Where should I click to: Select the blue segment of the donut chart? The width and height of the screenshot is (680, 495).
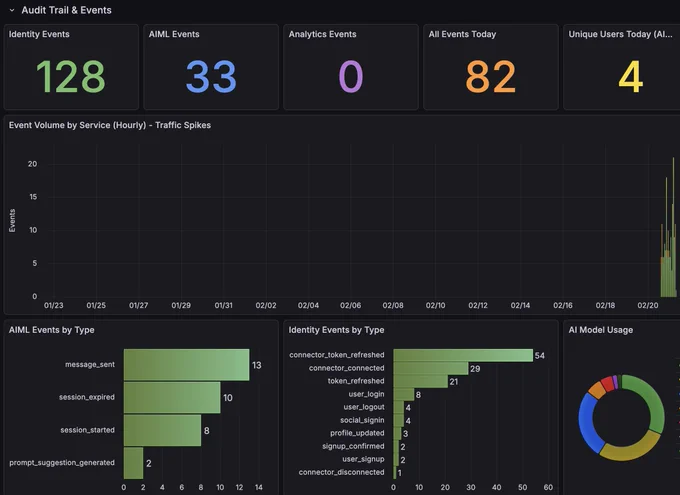coord(586,423)
